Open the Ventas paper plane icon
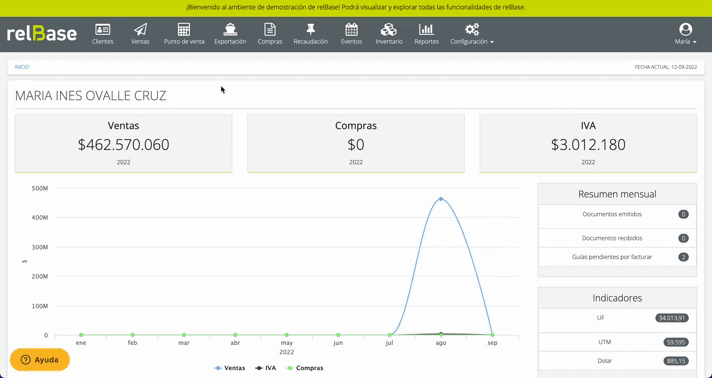The height and width of the screenshot is (378, 712). click(x=140, y=30)
